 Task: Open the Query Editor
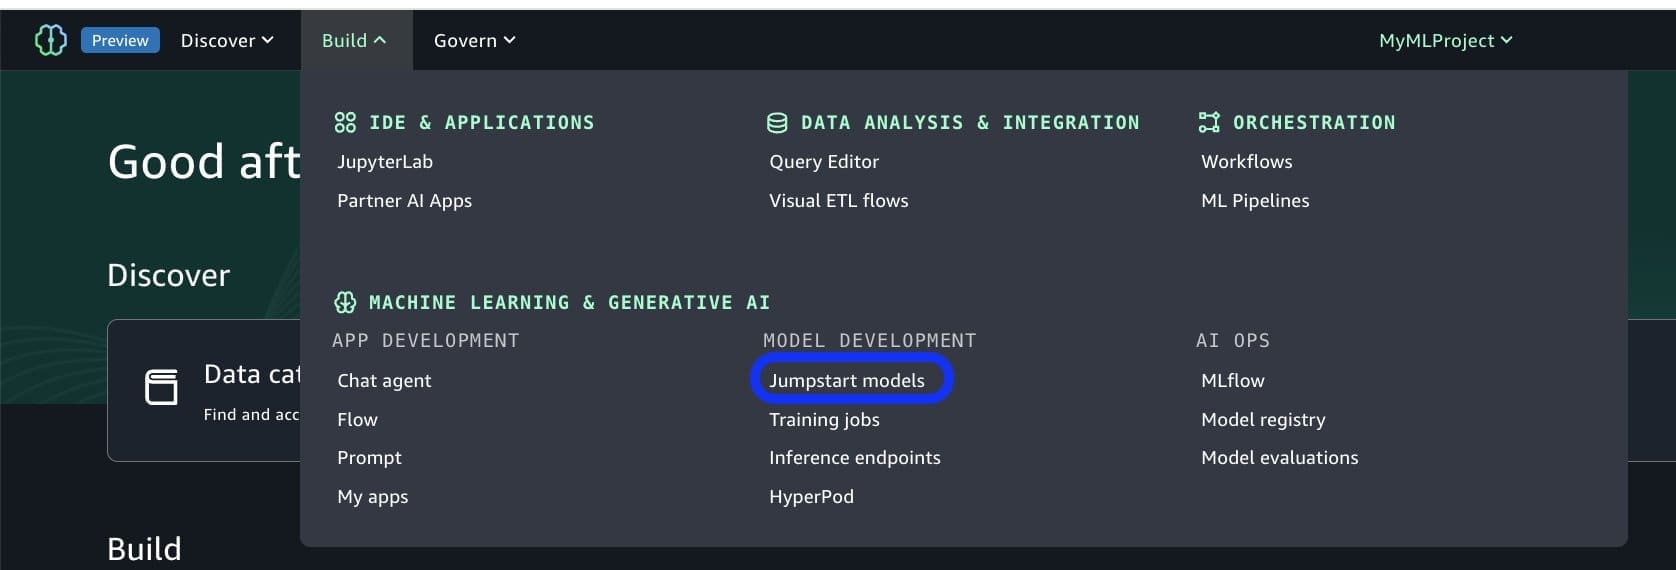[824, 161]
